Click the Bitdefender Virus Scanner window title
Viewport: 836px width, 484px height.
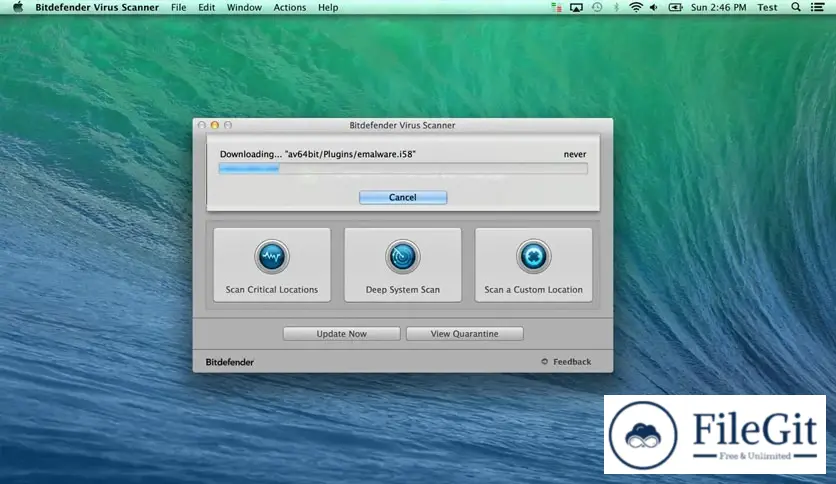(x=402, y=125)
